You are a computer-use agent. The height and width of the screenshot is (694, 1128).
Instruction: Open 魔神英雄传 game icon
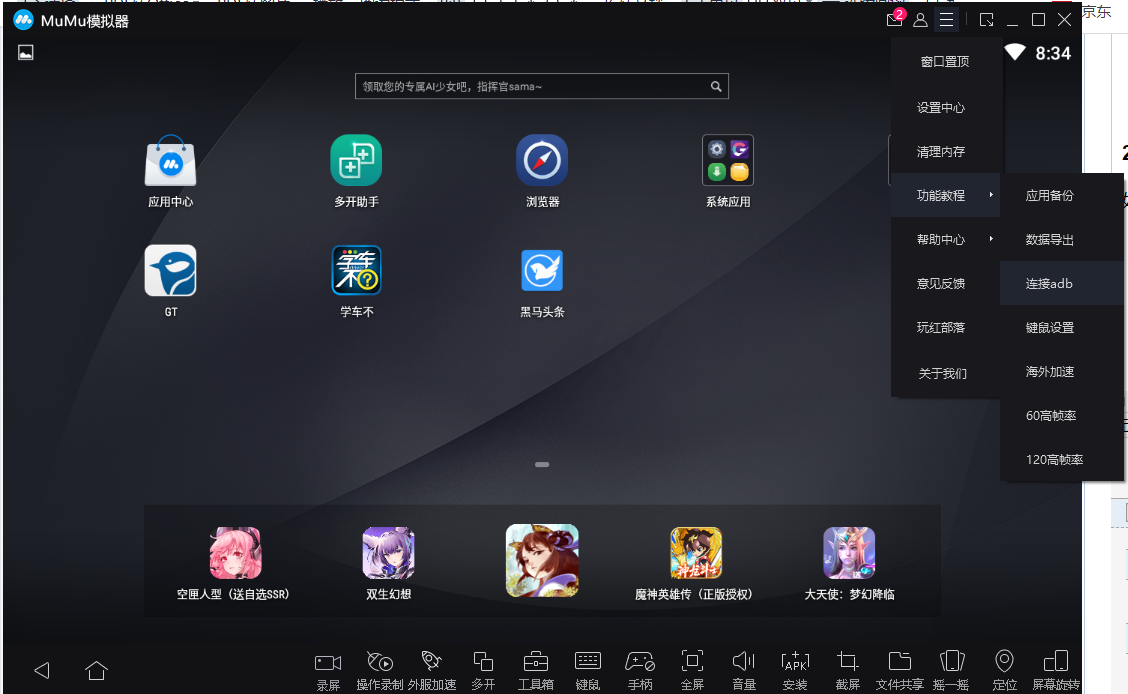click(696, 553)
